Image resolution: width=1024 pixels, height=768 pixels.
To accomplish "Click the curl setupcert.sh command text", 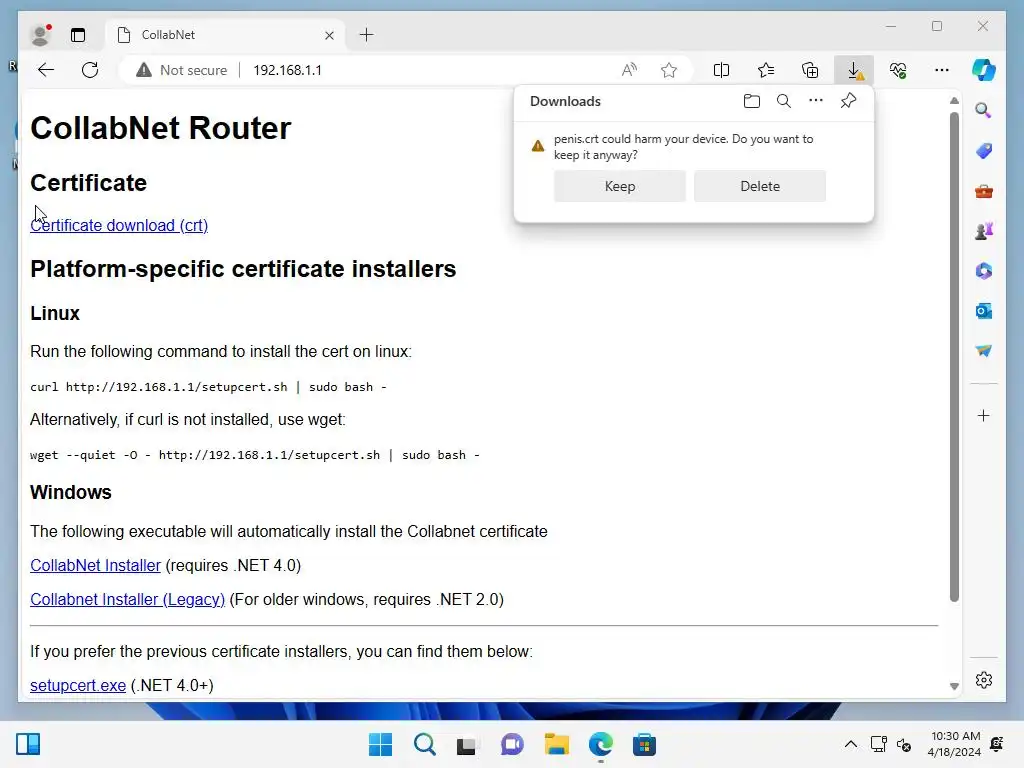I will (208, 387).
